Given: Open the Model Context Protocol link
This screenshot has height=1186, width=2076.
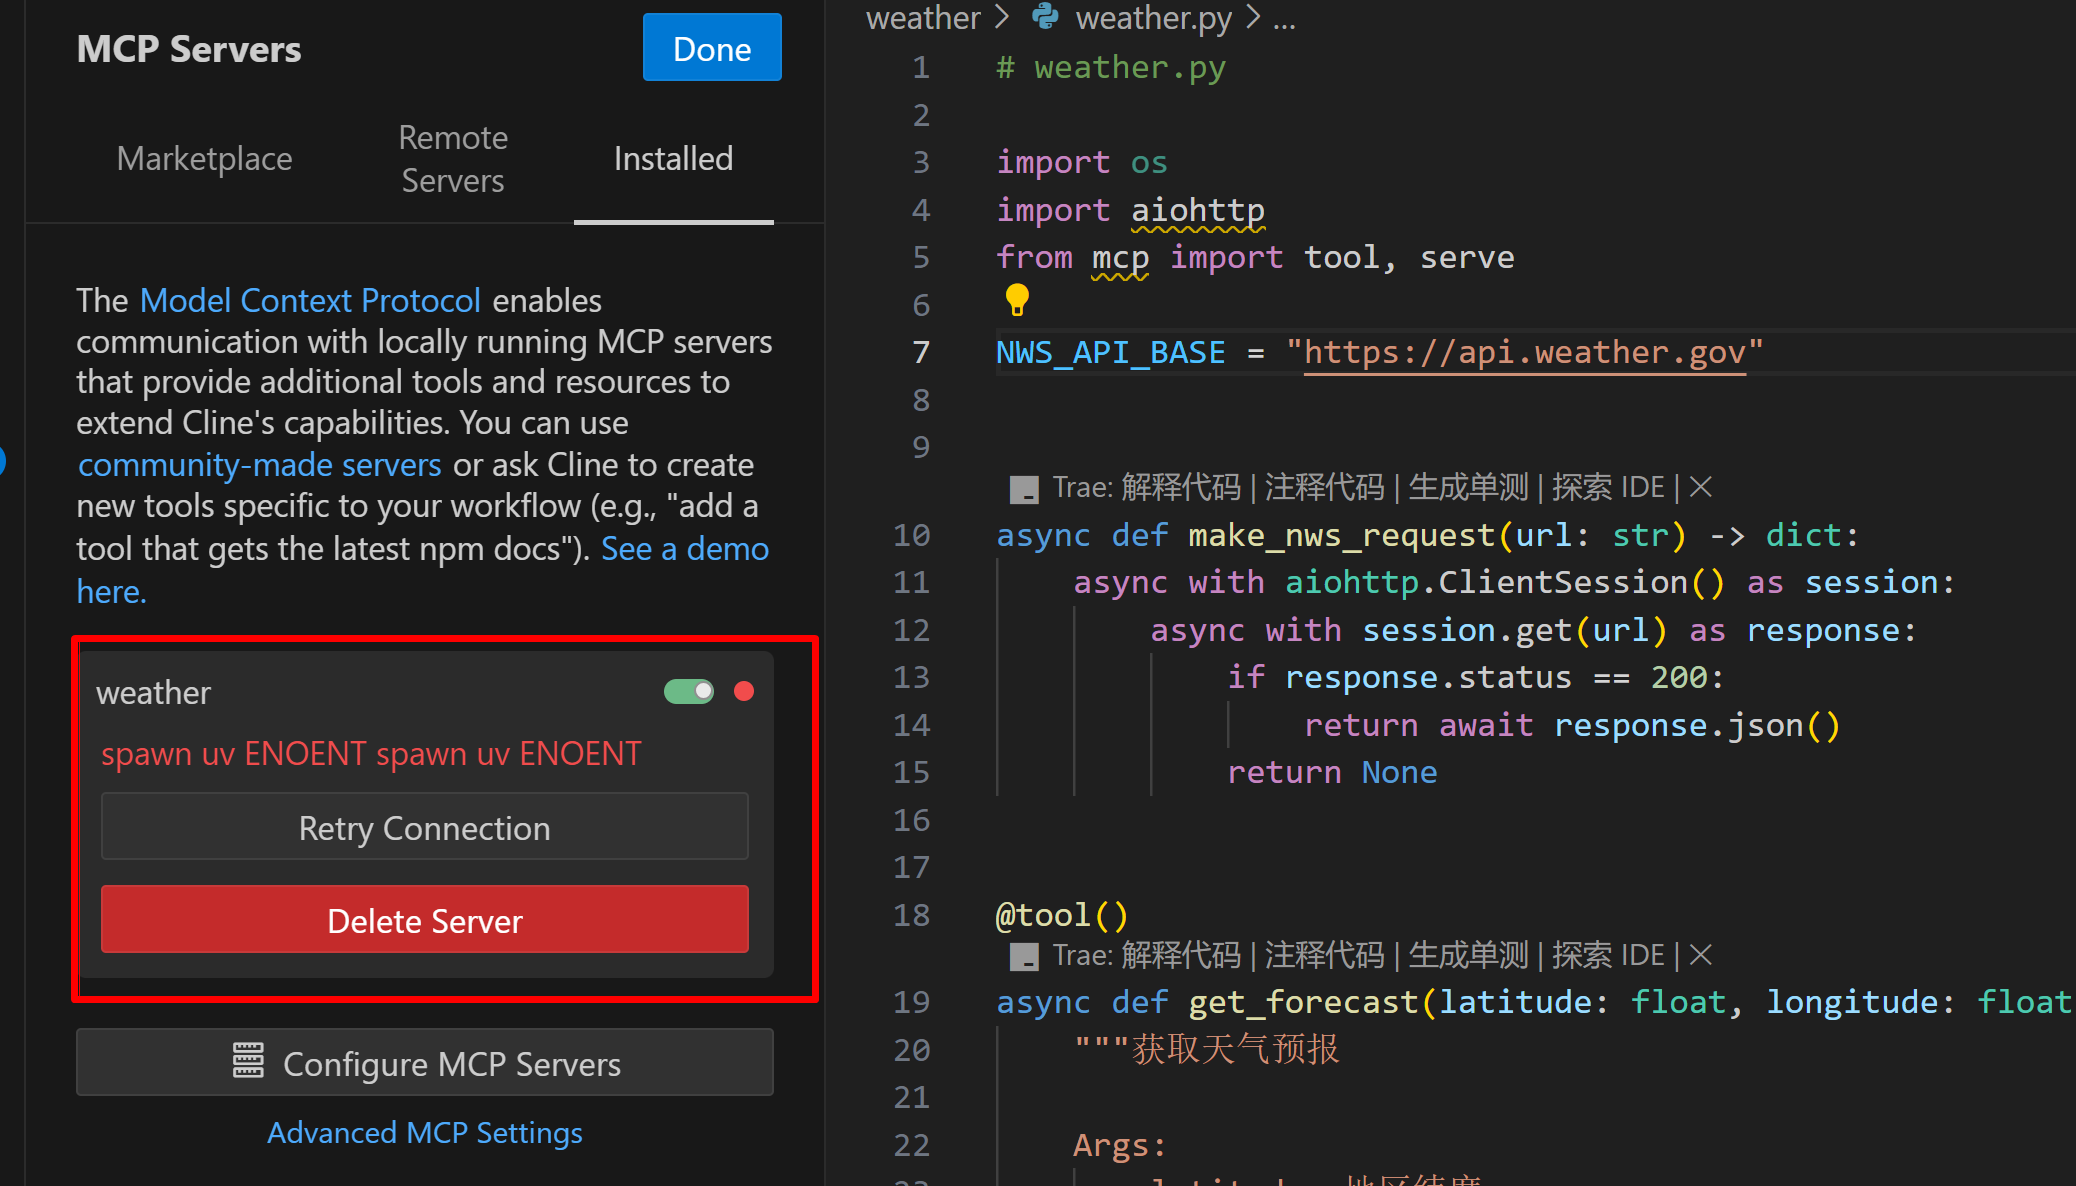Looking at the screenshot, I should 310,300.
